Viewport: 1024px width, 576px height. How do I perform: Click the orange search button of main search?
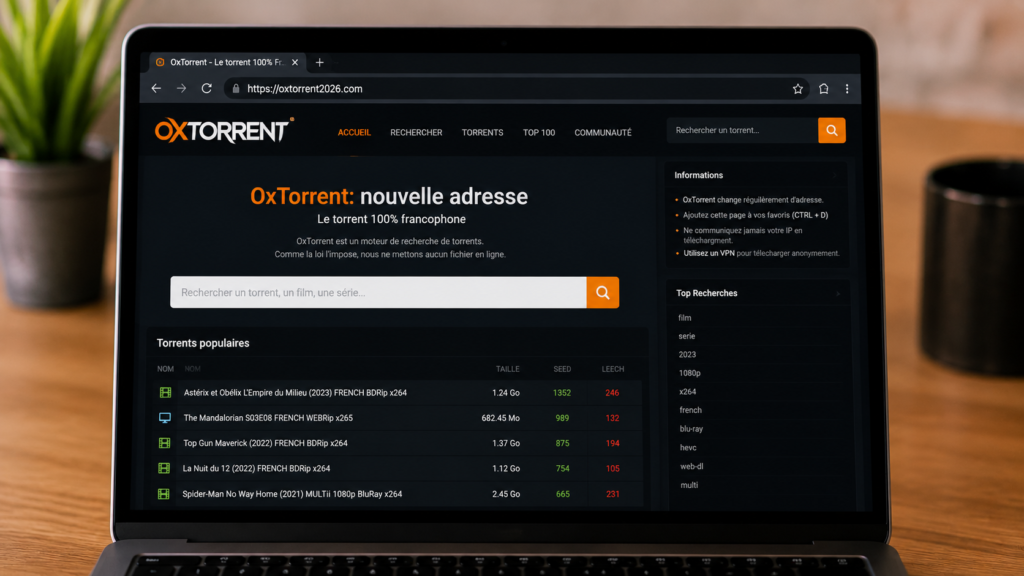click(603, 293)
